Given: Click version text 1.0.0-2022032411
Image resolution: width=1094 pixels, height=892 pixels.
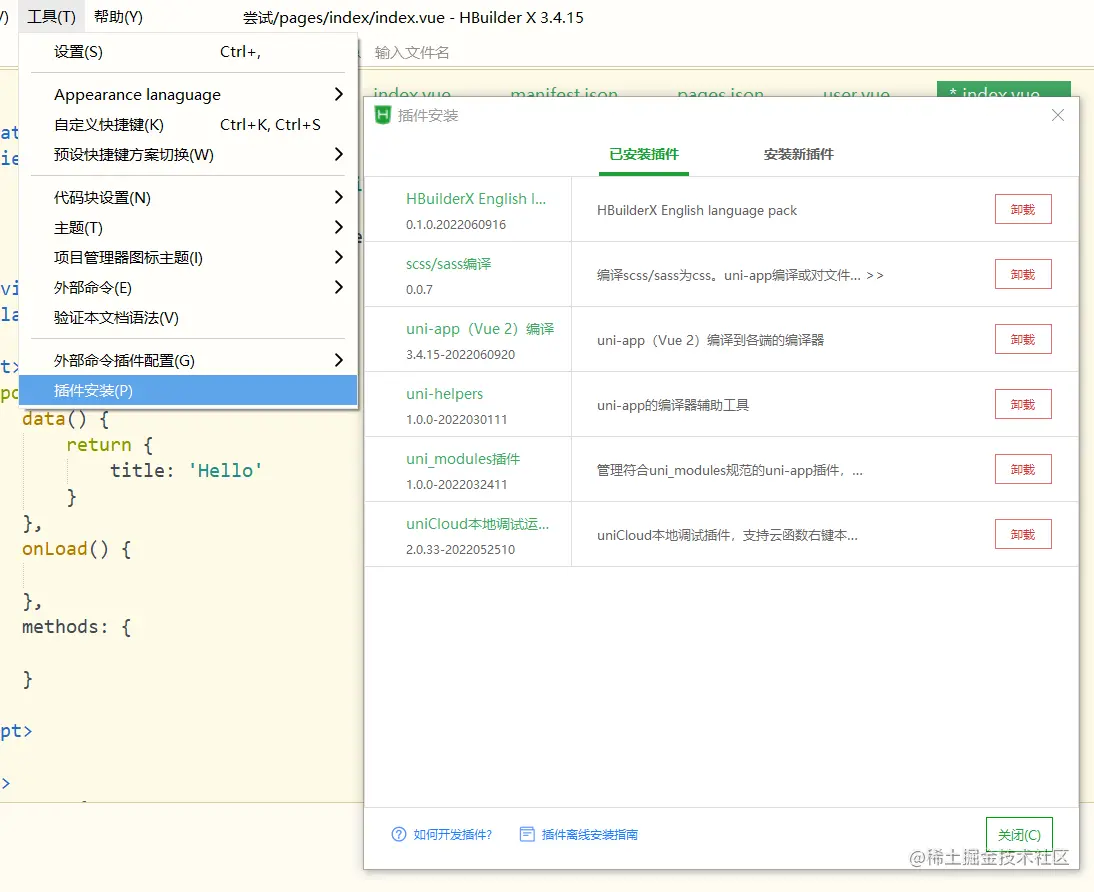Looking at the screenshot, I should click(456, 484).
